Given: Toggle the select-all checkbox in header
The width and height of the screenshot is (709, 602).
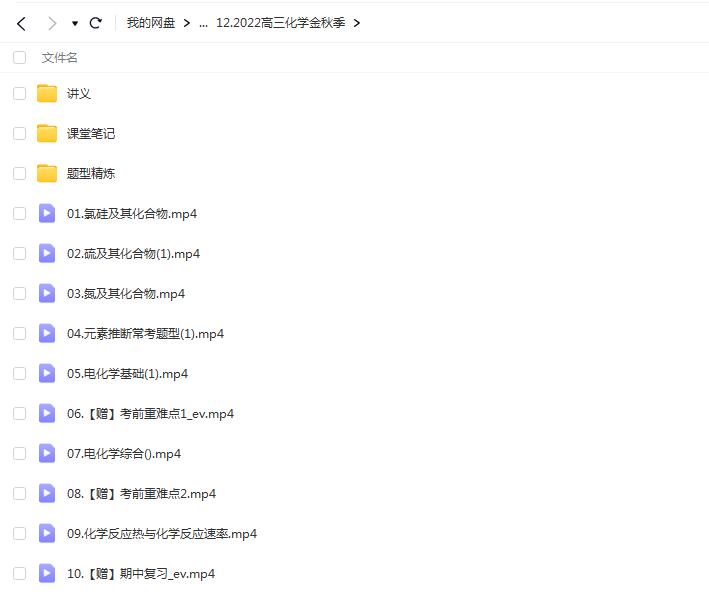Looking at the screenshot, I should (19, 58).
